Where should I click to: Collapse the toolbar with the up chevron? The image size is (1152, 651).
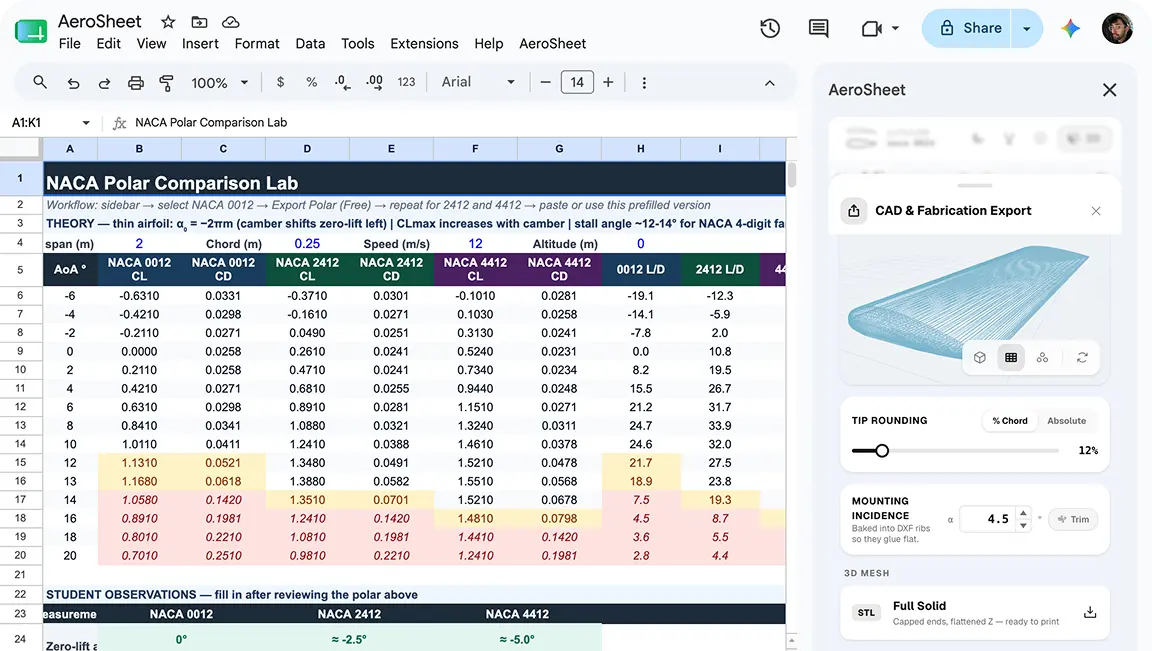[x=769, y=83]
